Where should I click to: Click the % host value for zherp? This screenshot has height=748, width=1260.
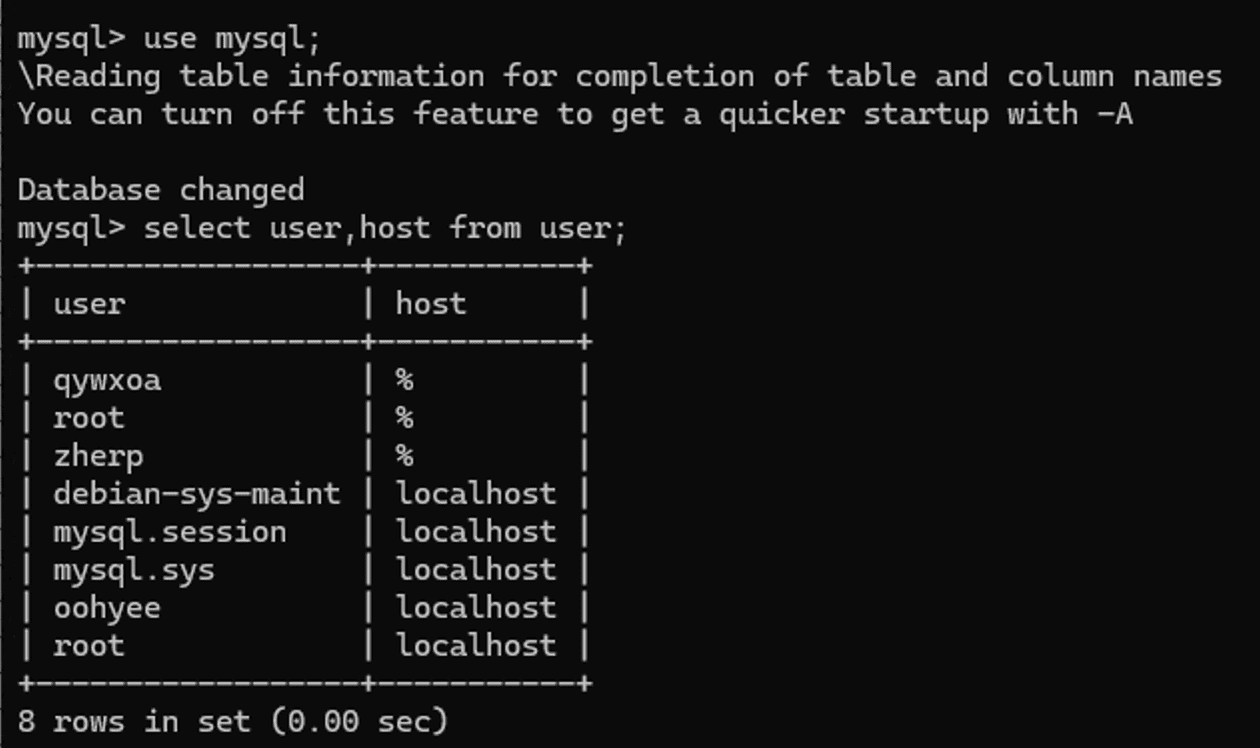[404, 457]
